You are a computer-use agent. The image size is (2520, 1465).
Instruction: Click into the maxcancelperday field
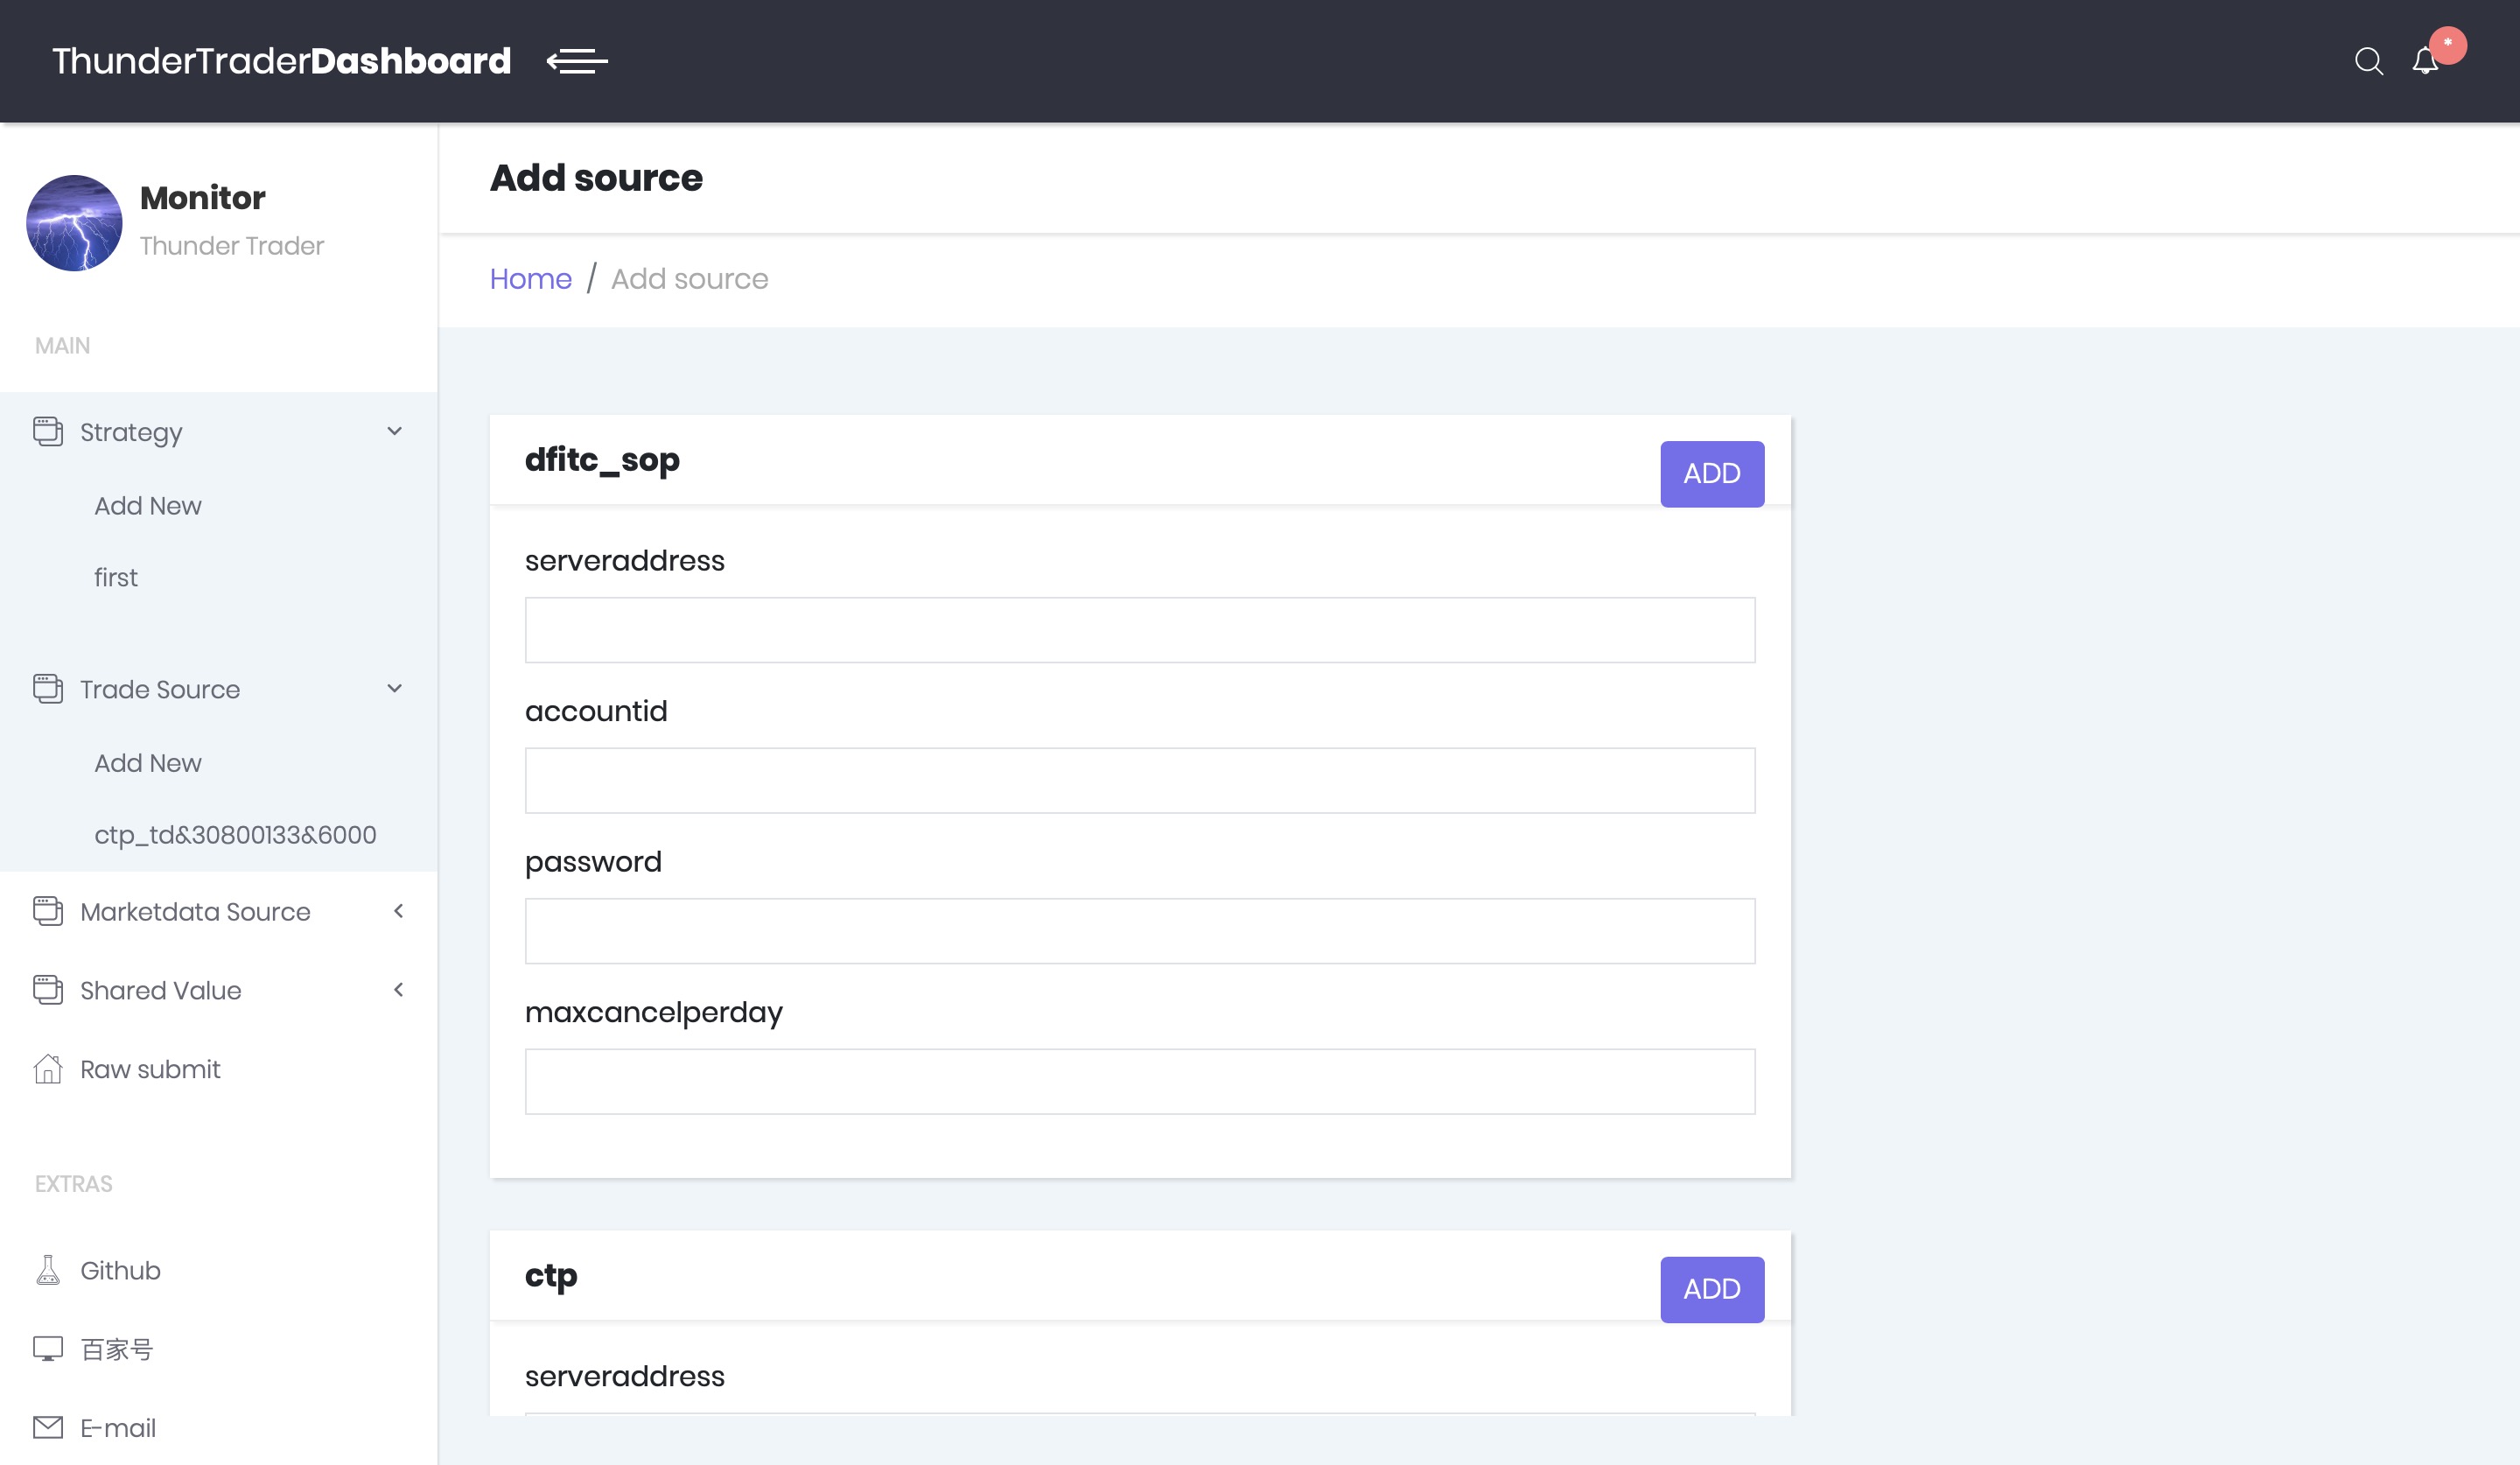(x=1139, y=1081)
